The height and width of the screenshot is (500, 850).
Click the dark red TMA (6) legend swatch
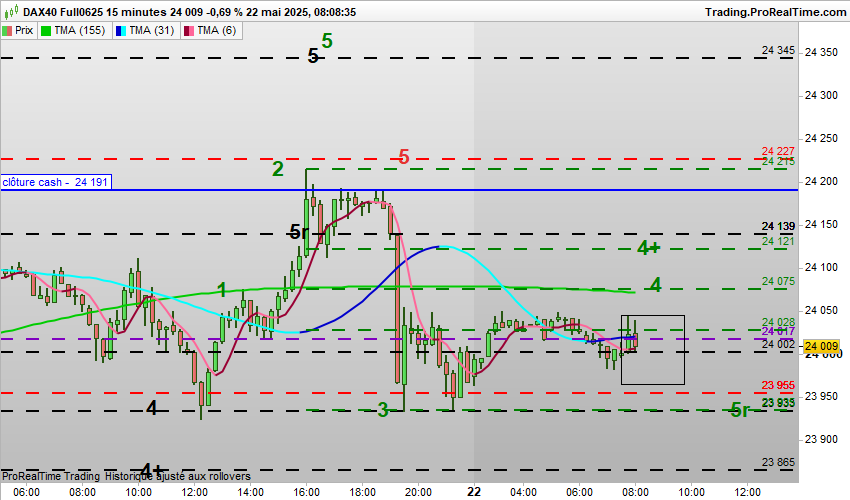point(189,31)
